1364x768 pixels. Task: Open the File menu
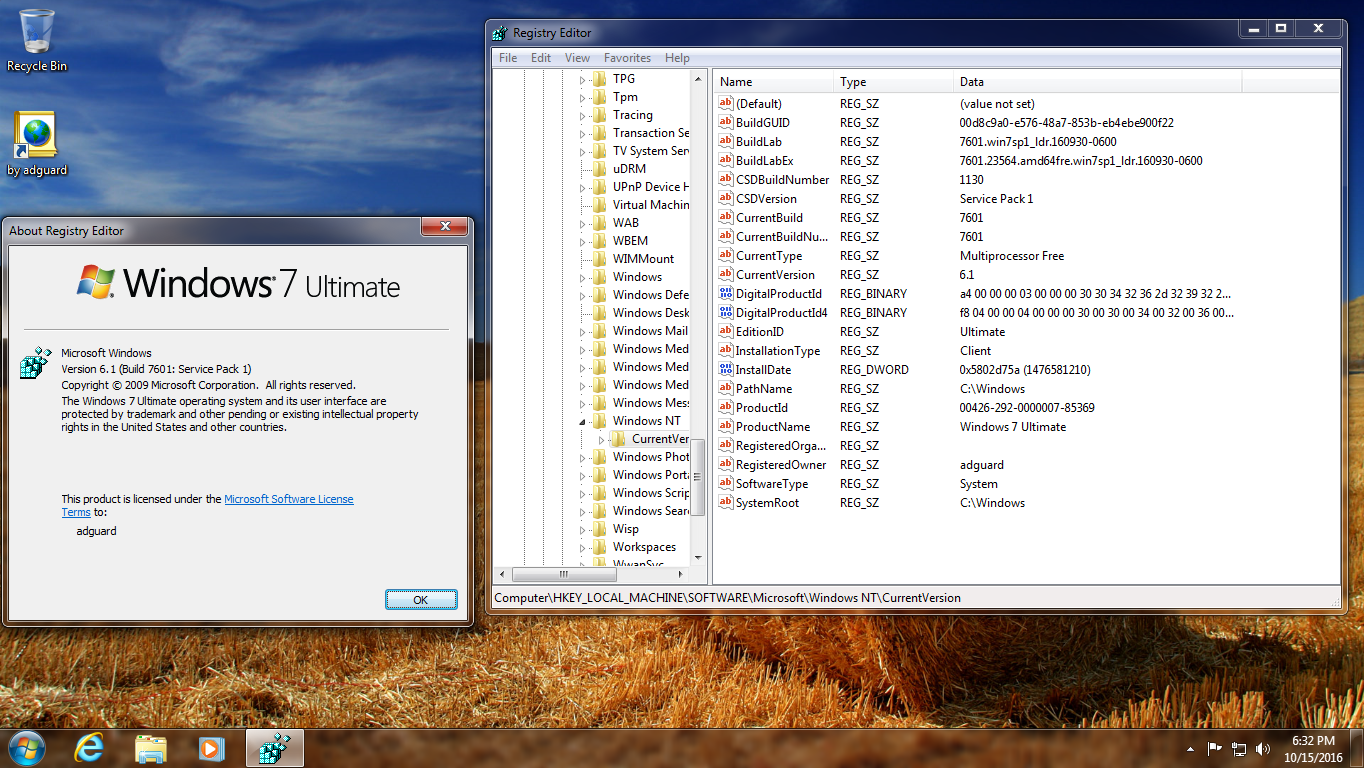click(x=508, y=58)
